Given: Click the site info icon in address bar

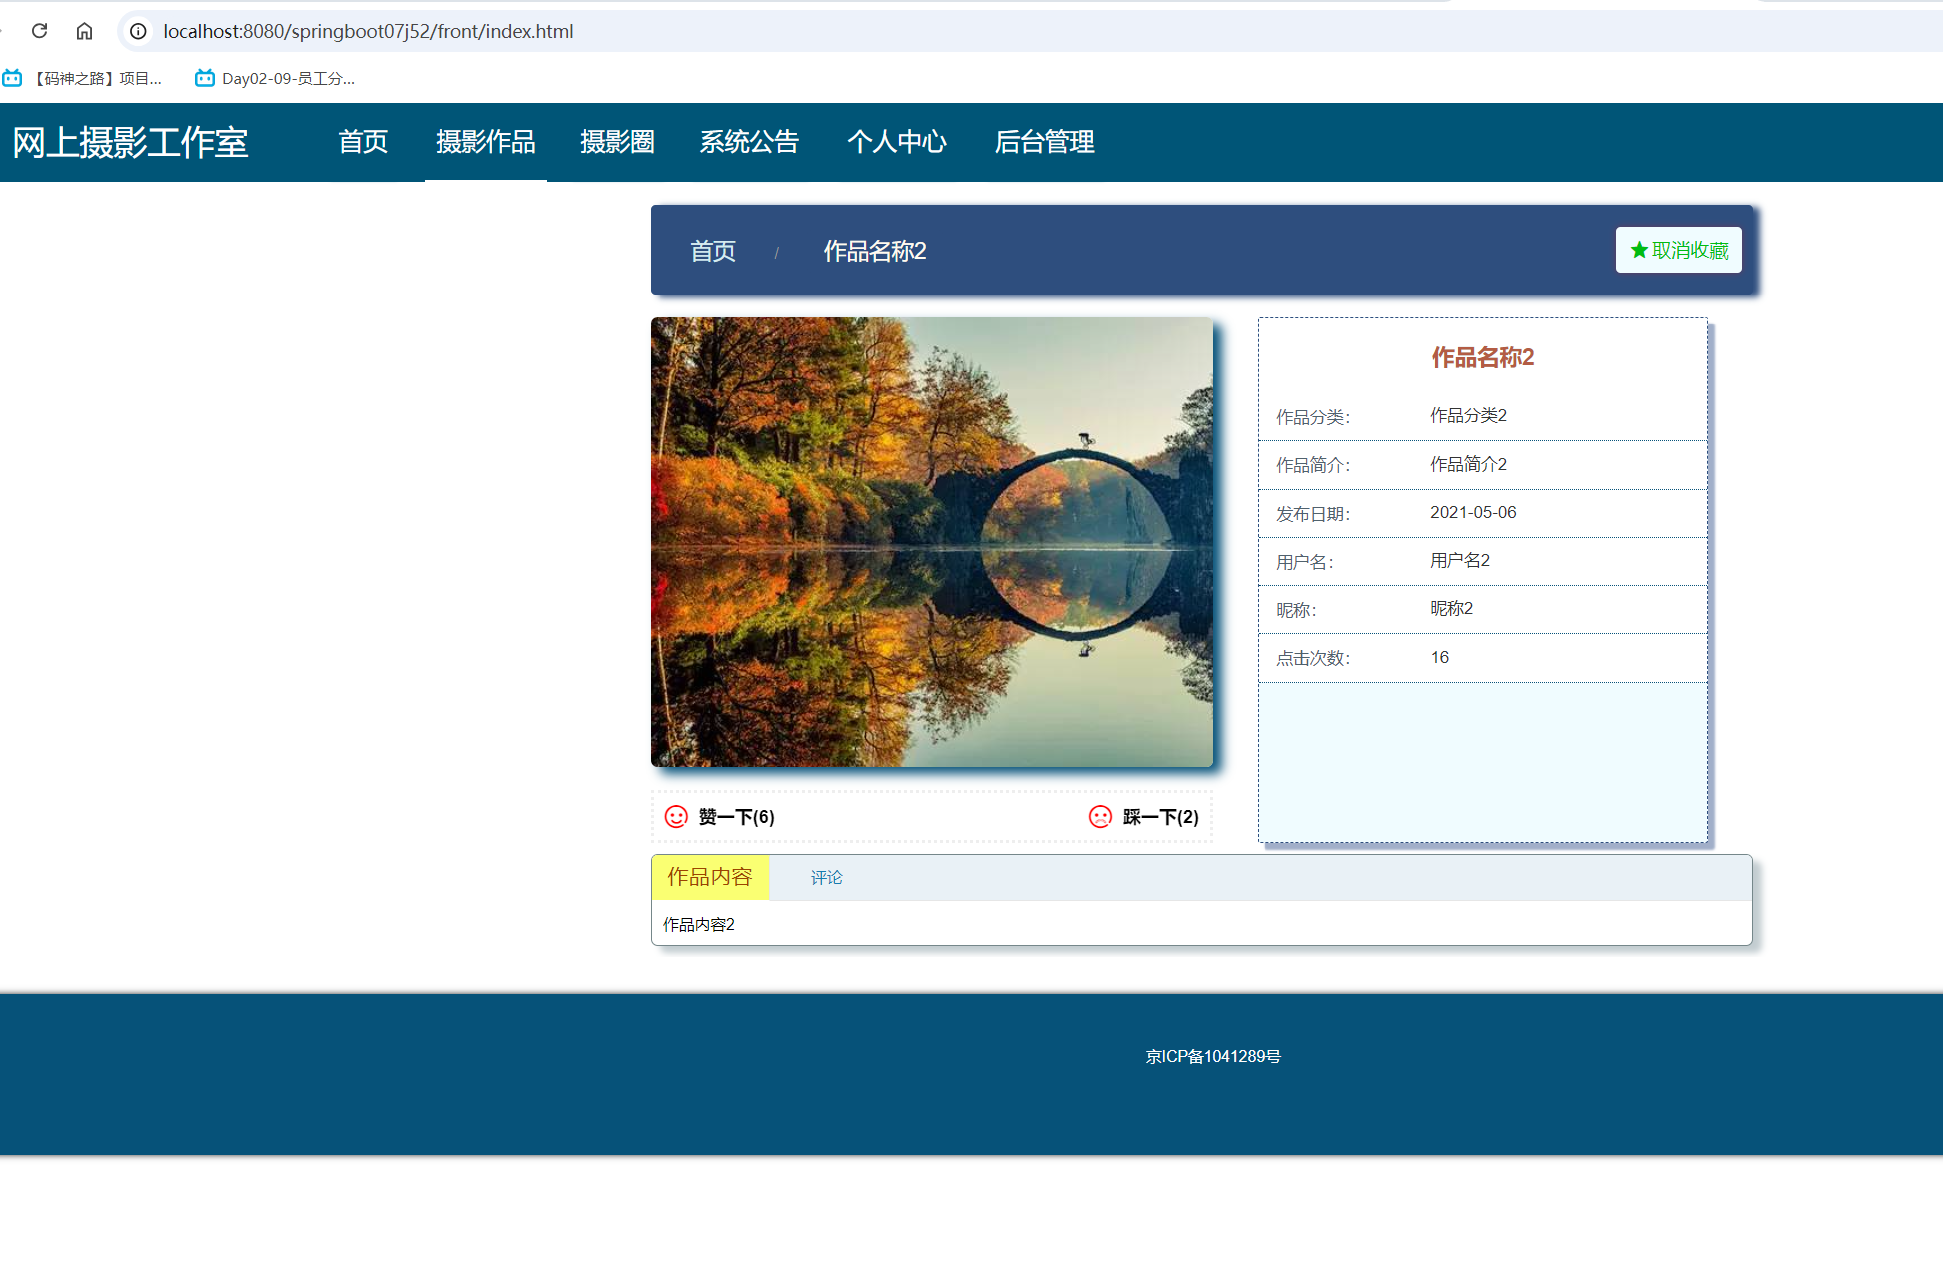Looking at the screenshot, I should click(x=138, y=31).
